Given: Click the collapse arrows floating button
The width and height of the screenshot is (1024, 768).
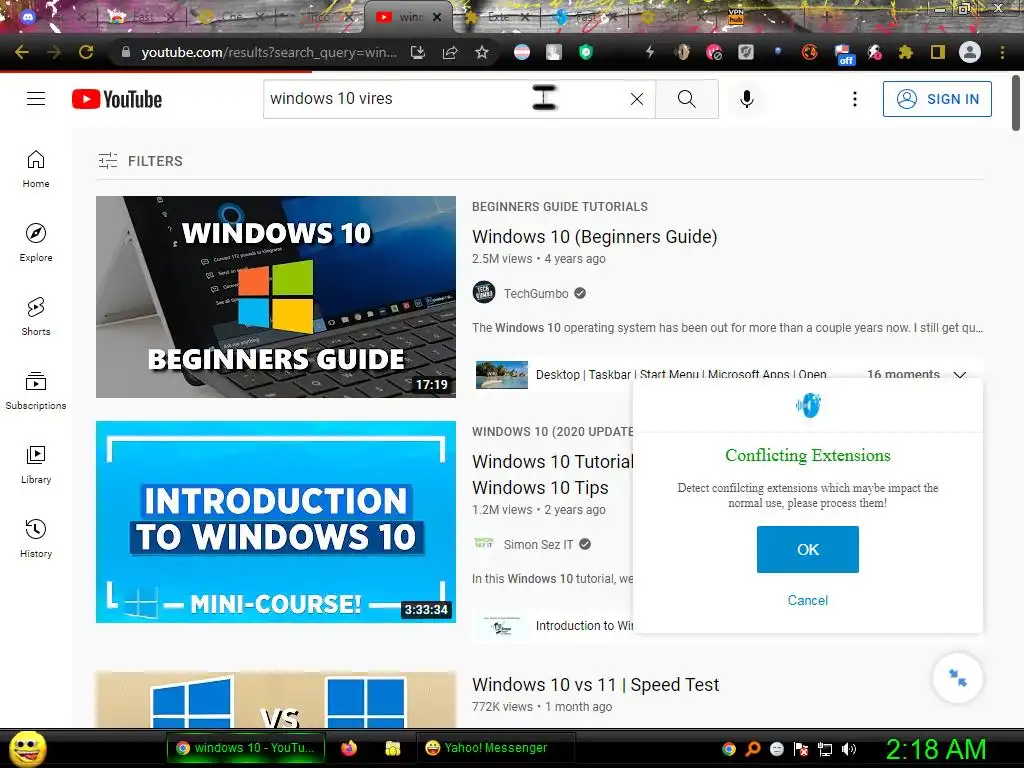Looking at the screenshot, I should coord(958,679).
